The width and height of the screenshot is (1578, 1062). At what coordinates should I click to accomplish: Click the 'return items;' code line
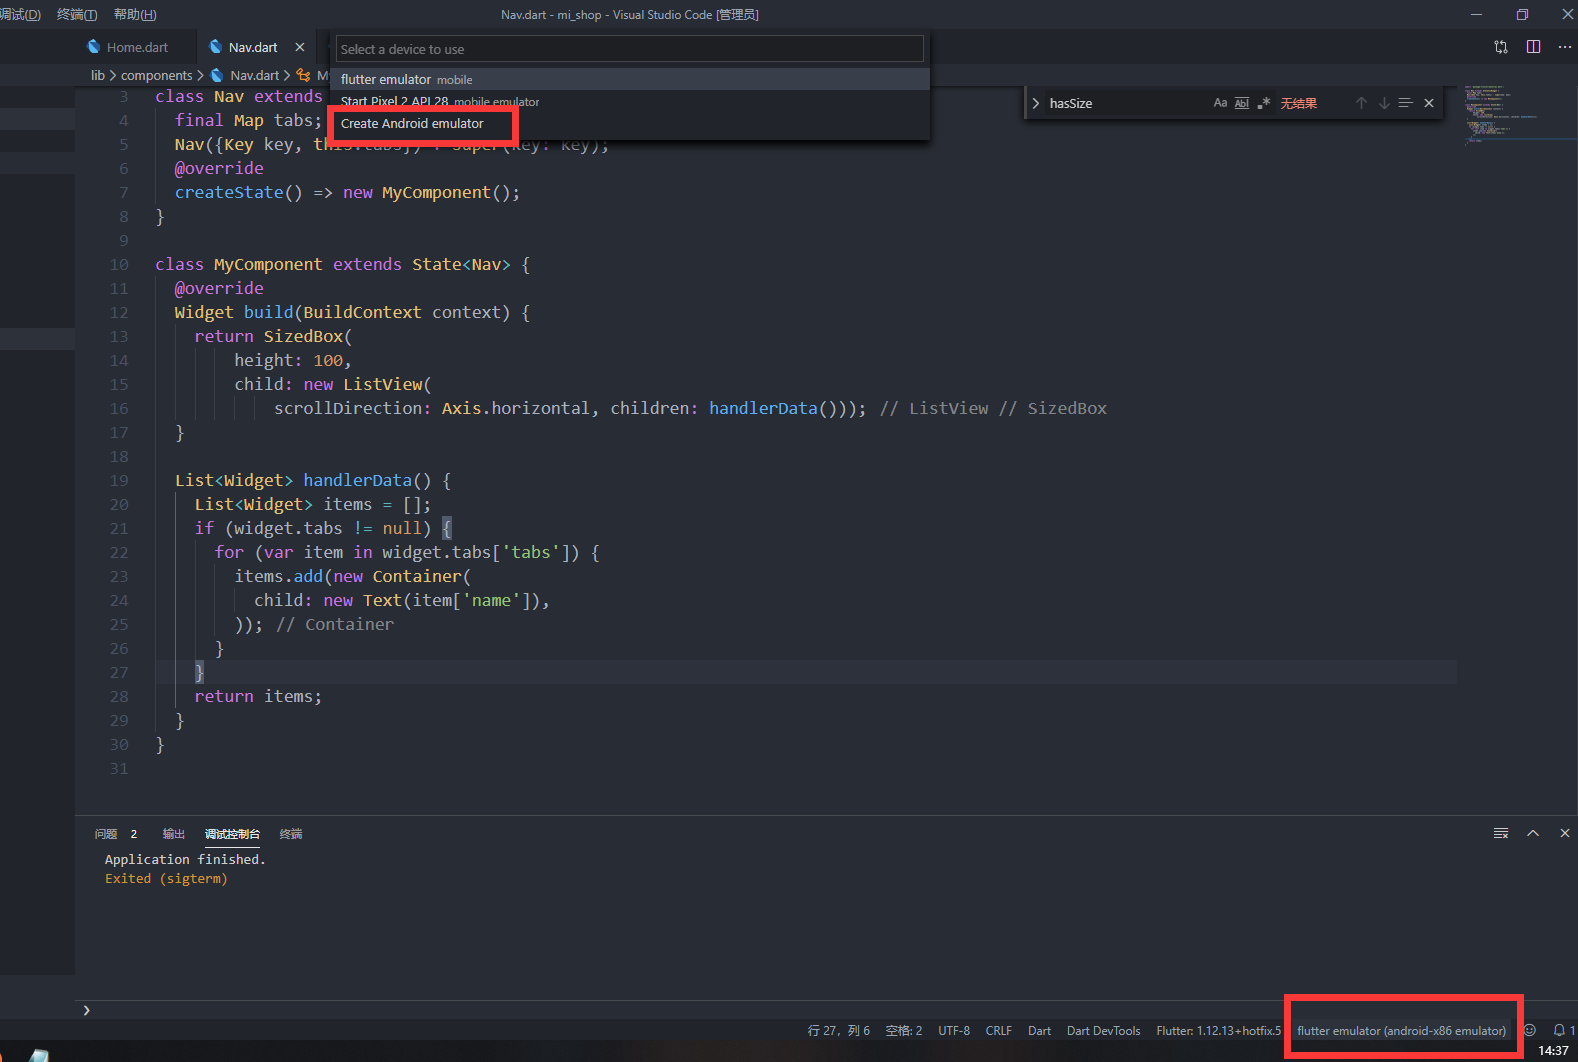pos(258,696)
